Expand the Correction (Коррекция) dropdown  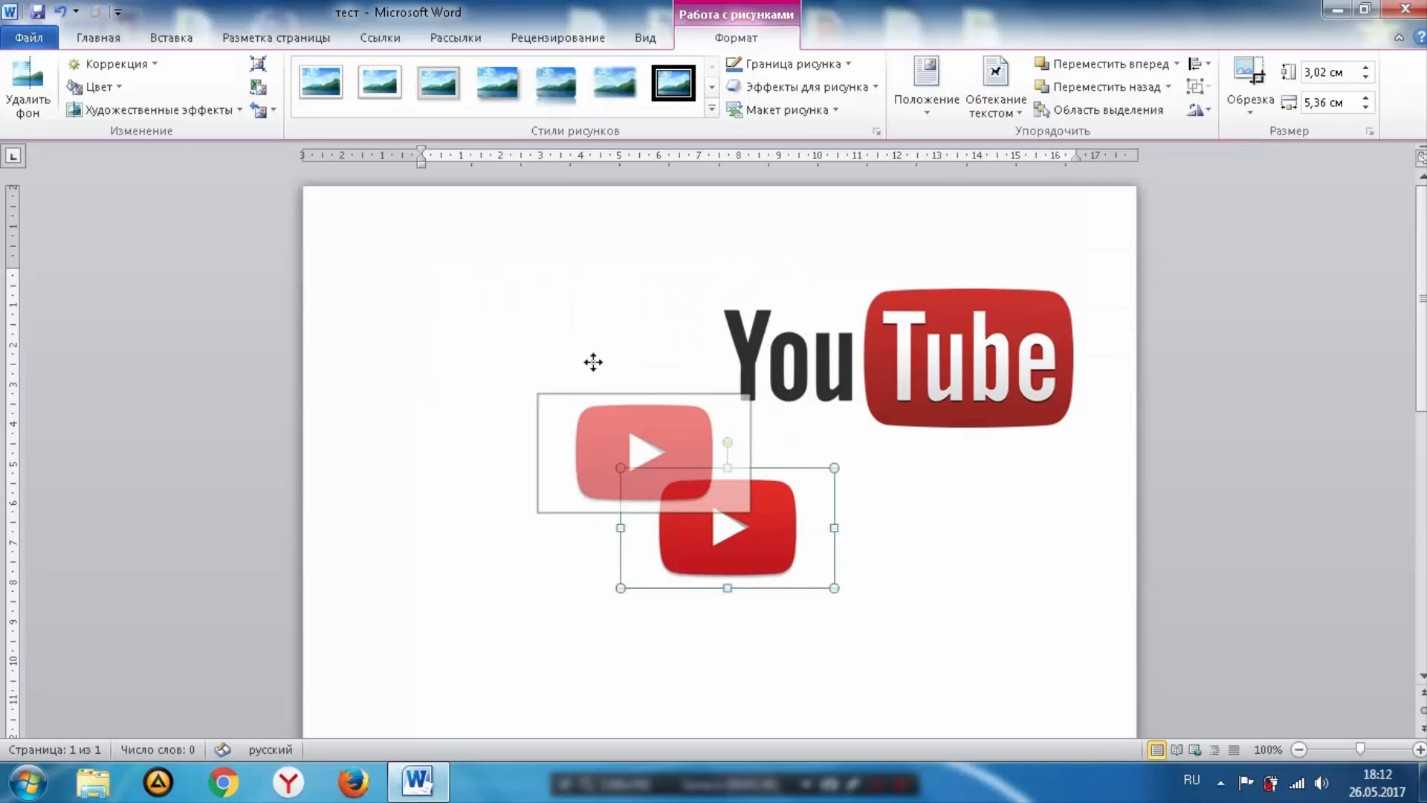tap(112, 64)
